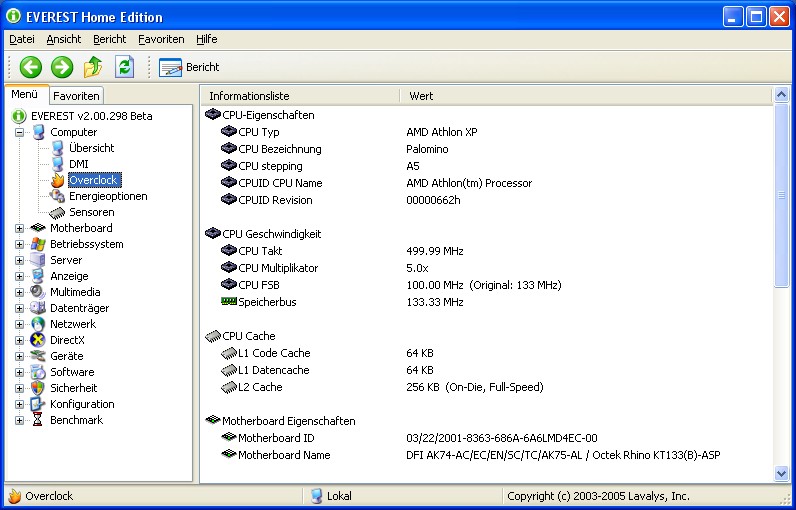
Task: Select the CPU Multiplikator row
Action: tap(487, 268)
